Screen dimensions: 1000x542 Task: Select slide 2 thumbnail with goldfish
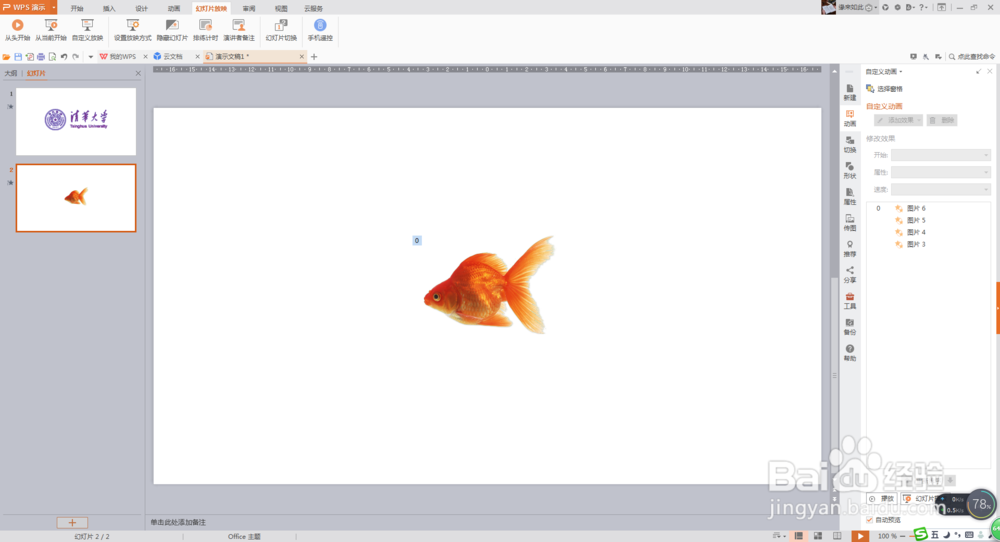76,198
